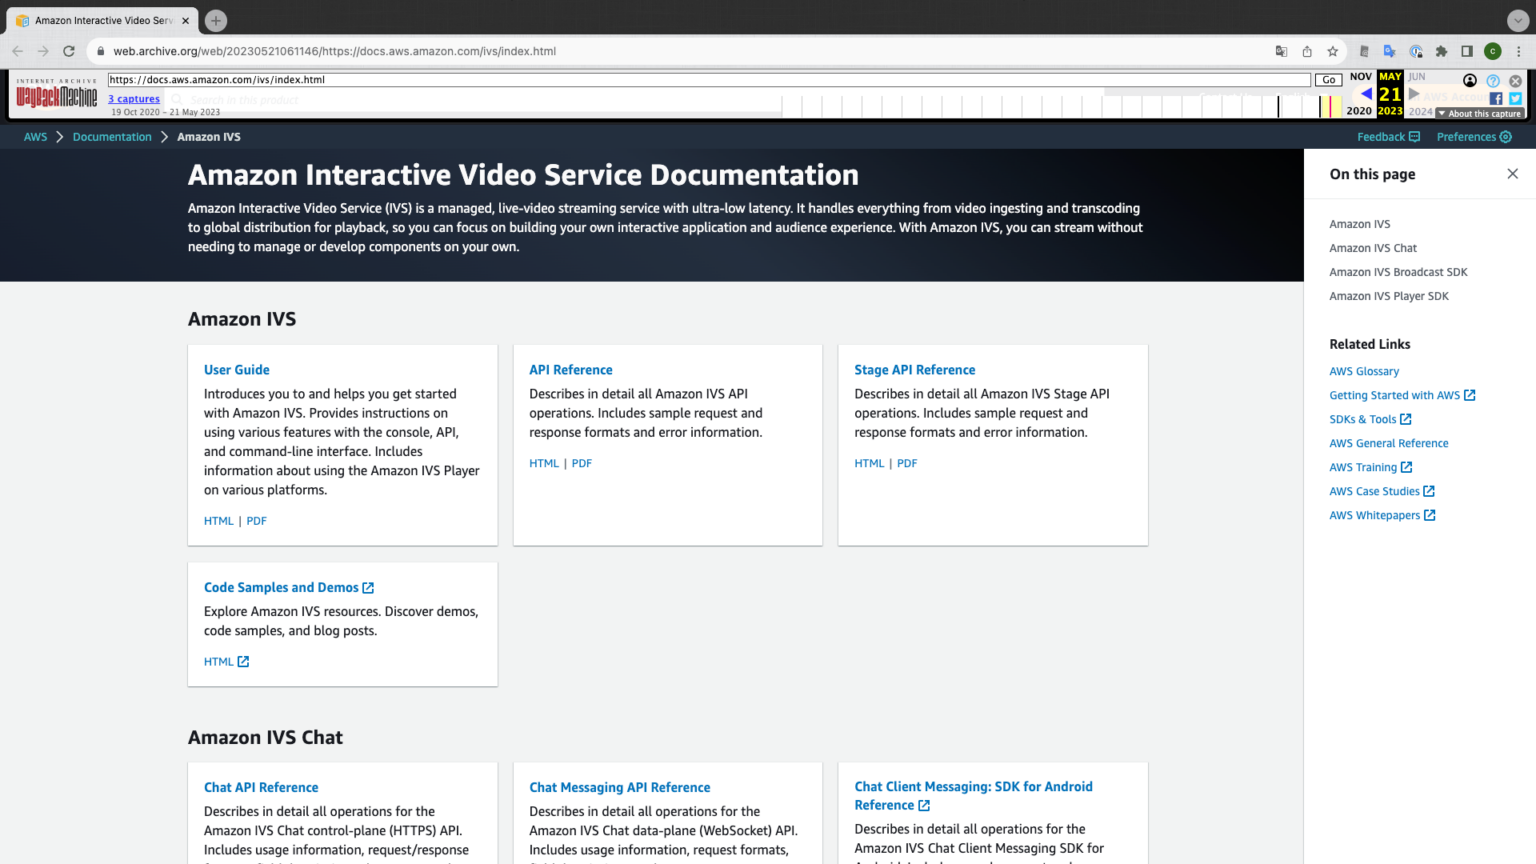Share this capture via the Facebook icon

[1496, 98]
